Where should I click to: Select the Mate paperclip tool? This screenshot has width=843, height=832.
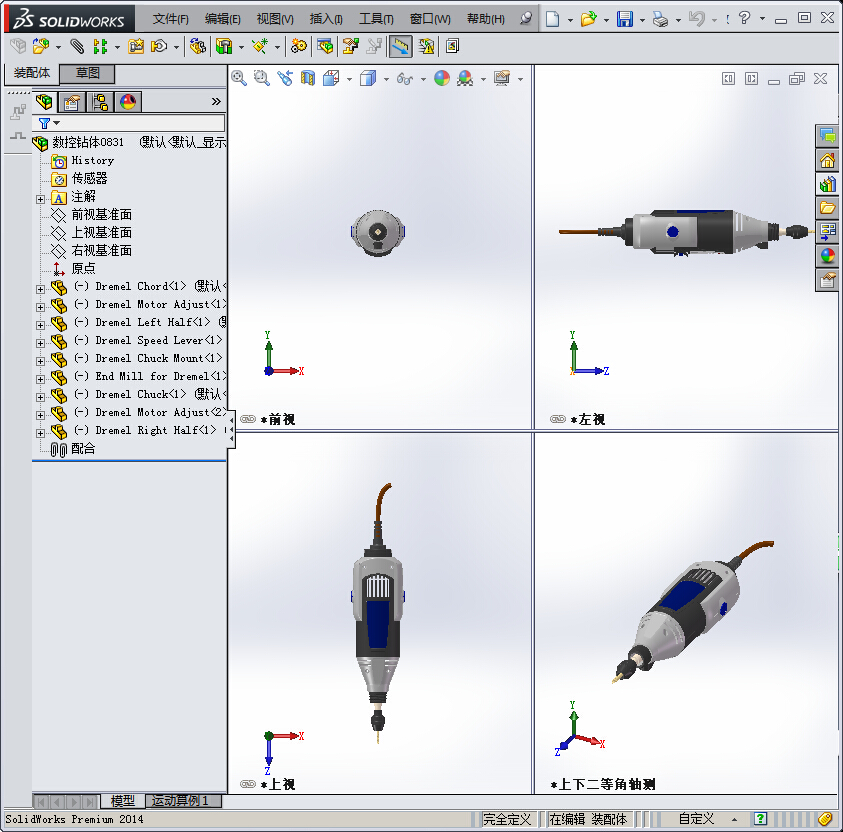tap(77, 47)
